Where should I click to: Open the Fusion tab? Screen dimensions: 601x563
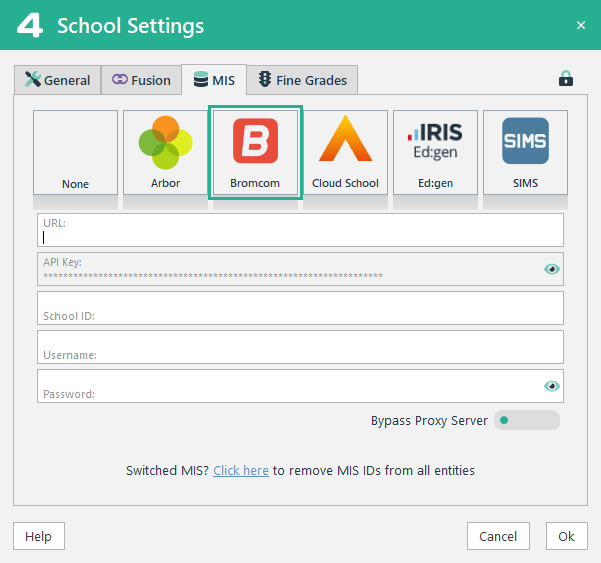141,80
